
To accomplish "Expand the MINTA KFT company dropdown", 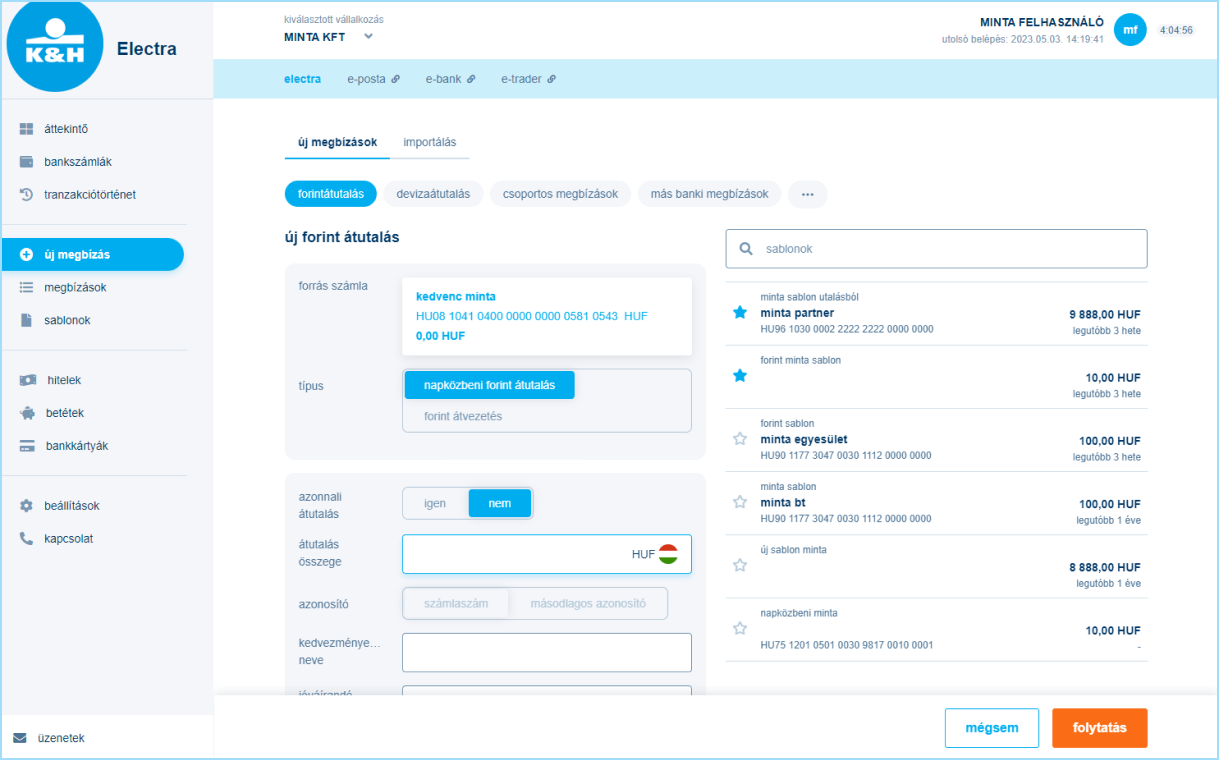I will pyautogui.click(x=368, y=37).
